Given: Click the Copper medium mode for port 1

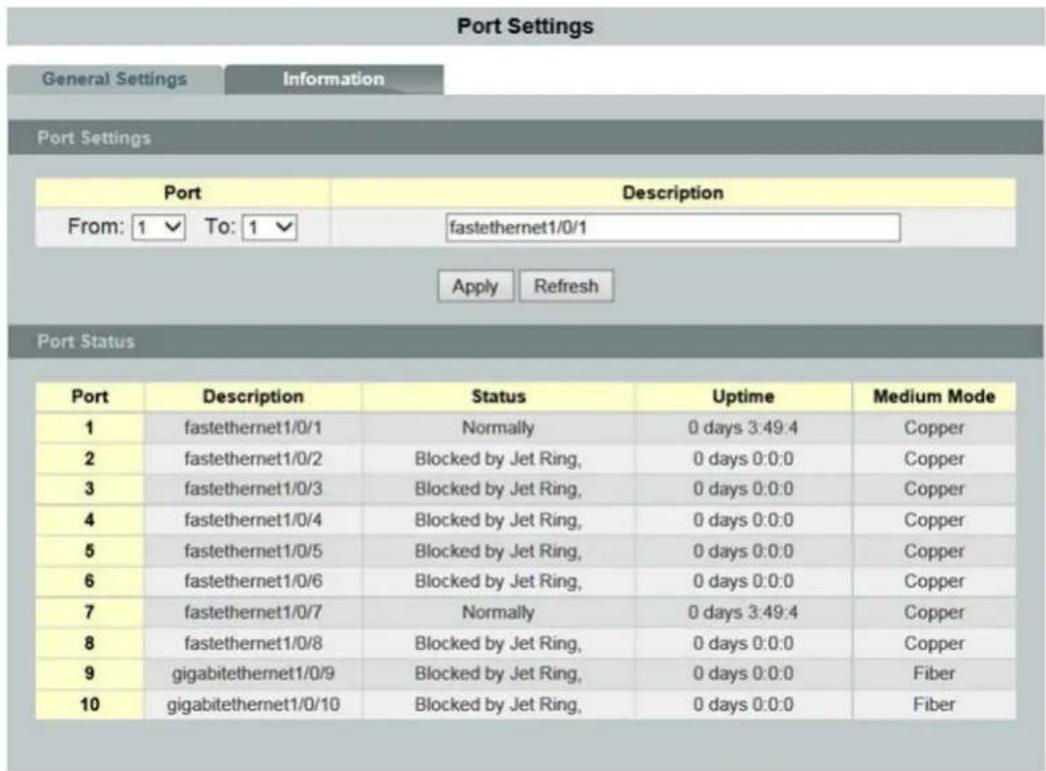Looking at the screenshot, I should click(x=934, y=428).
